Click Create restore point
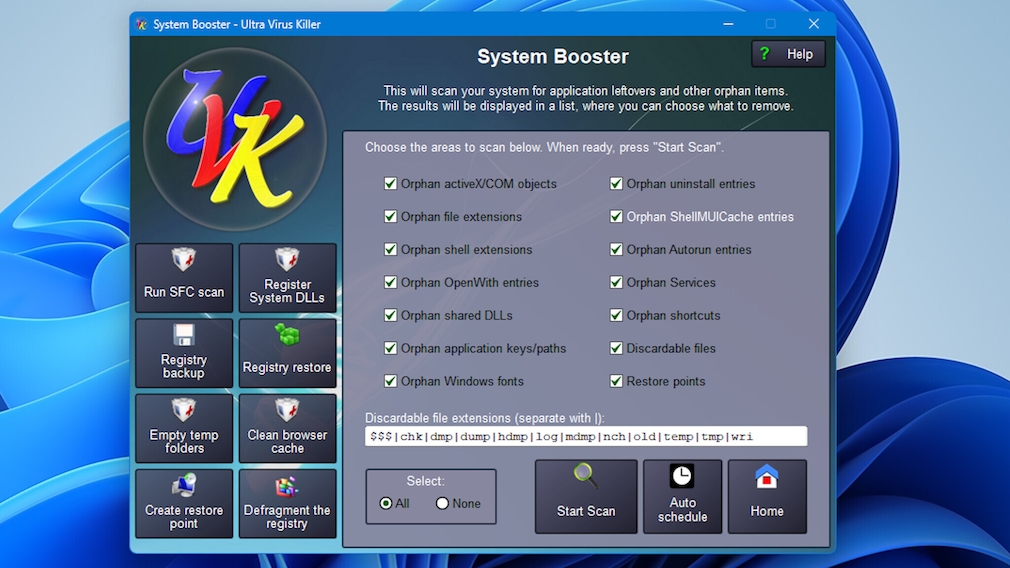The width and height of the screenshot is (1010, 568). [x=184, y=503]
